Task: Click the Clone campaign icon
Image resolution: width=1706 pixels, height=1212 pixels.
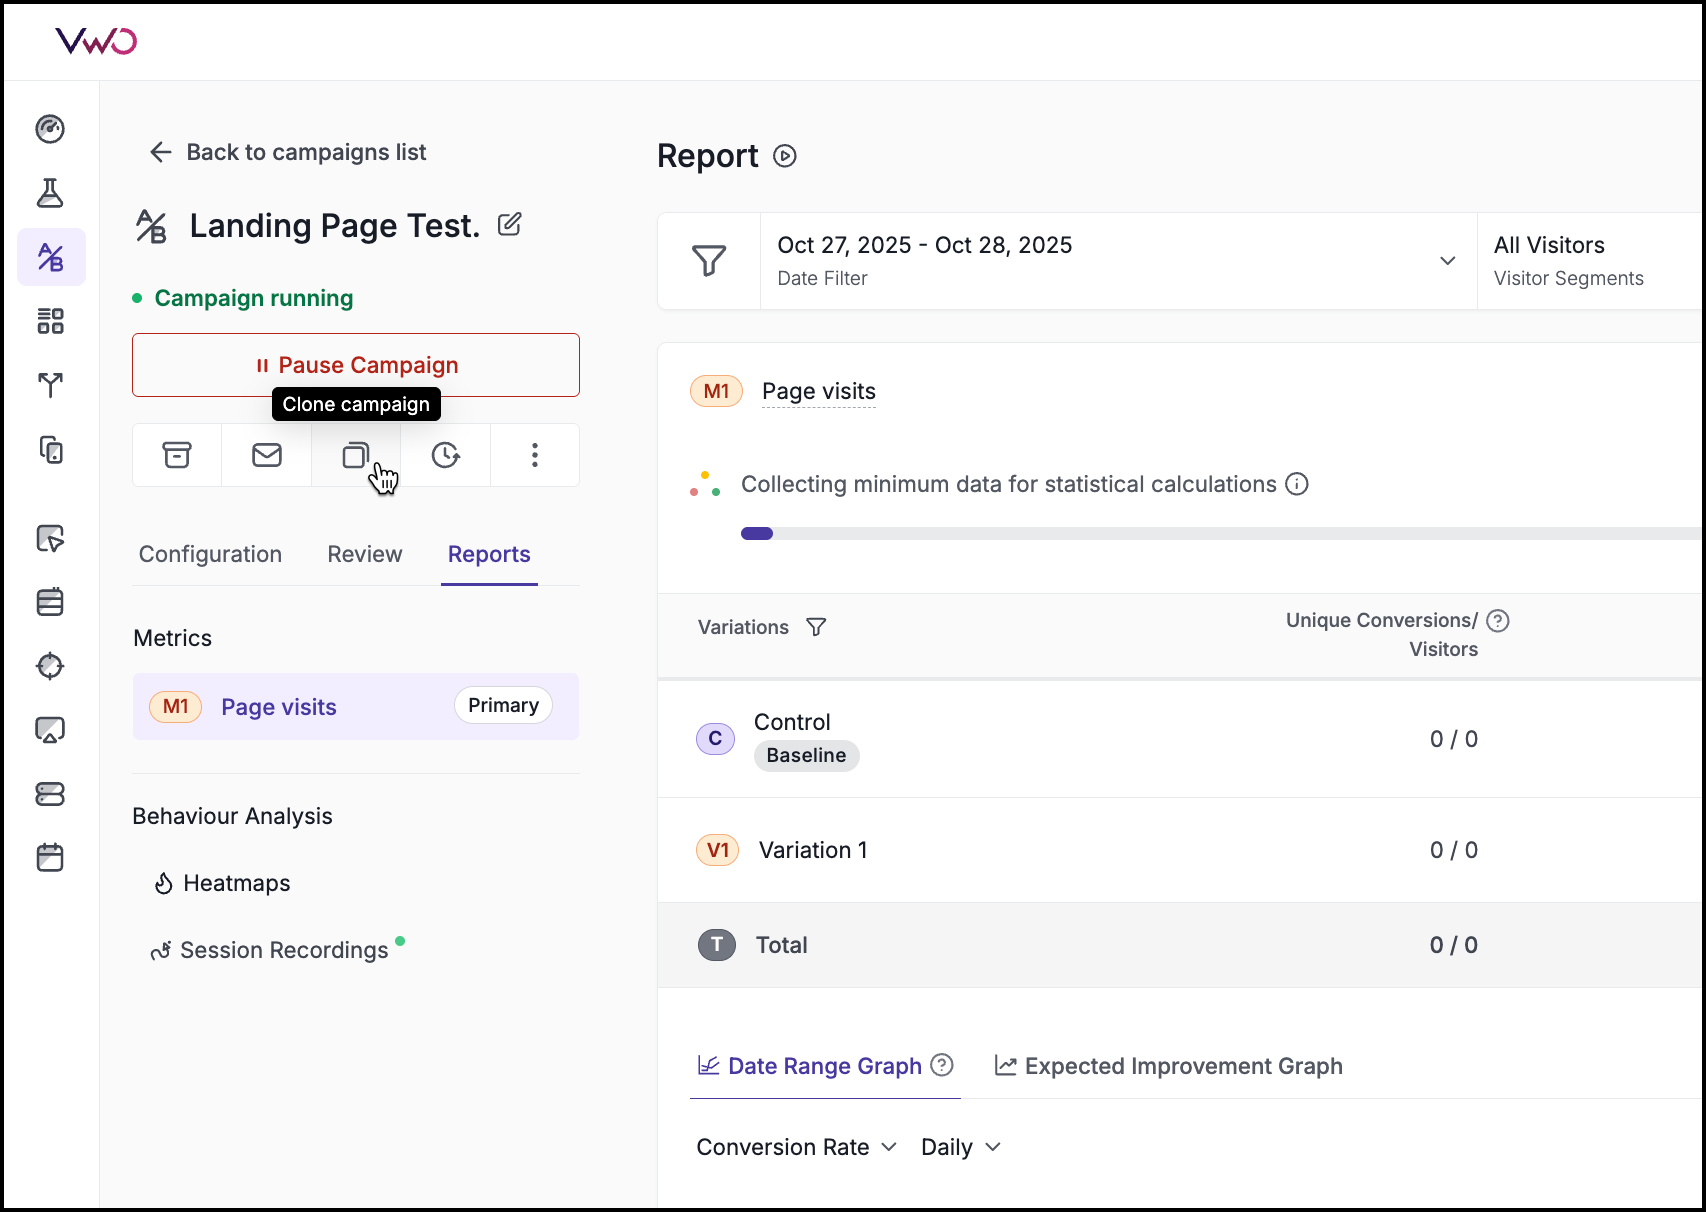Action: click(356, 456)
